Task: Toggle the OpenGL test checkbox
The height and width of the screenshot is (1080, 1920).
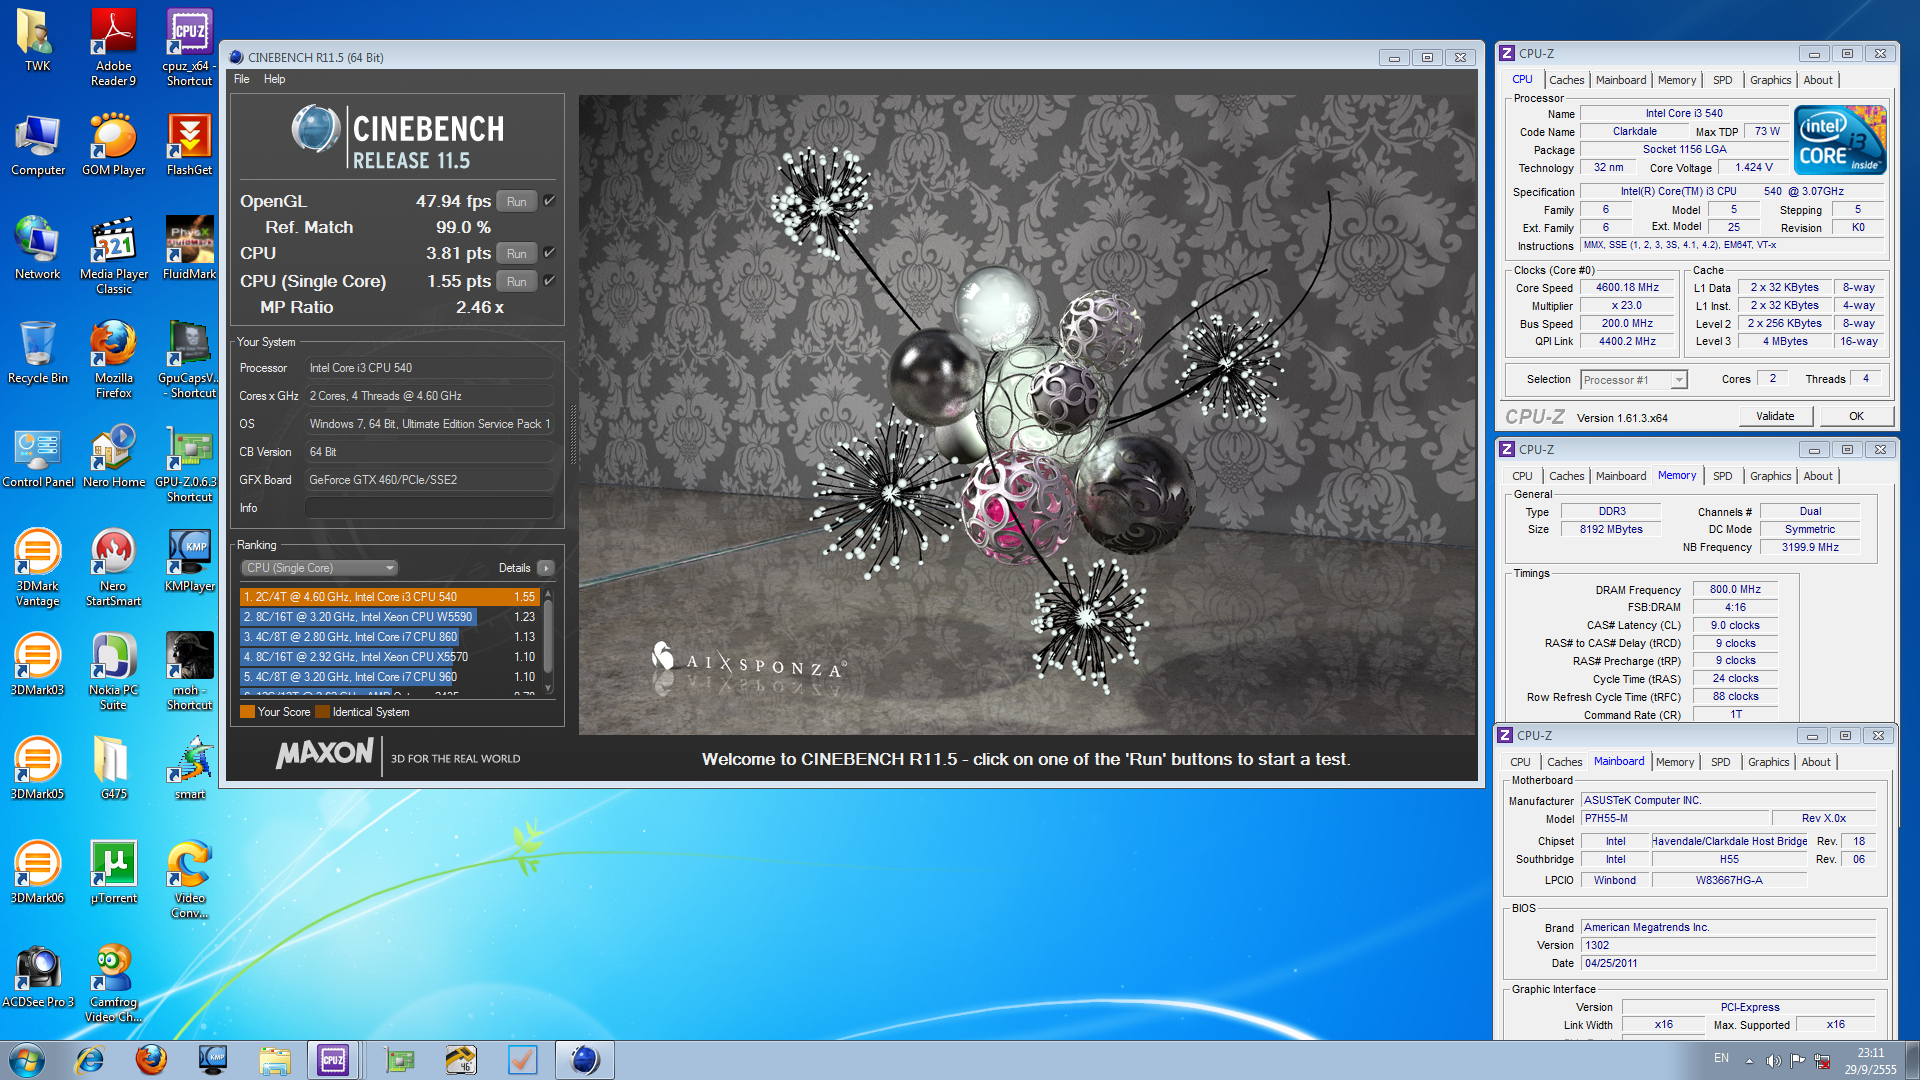Action: [549, 201]
